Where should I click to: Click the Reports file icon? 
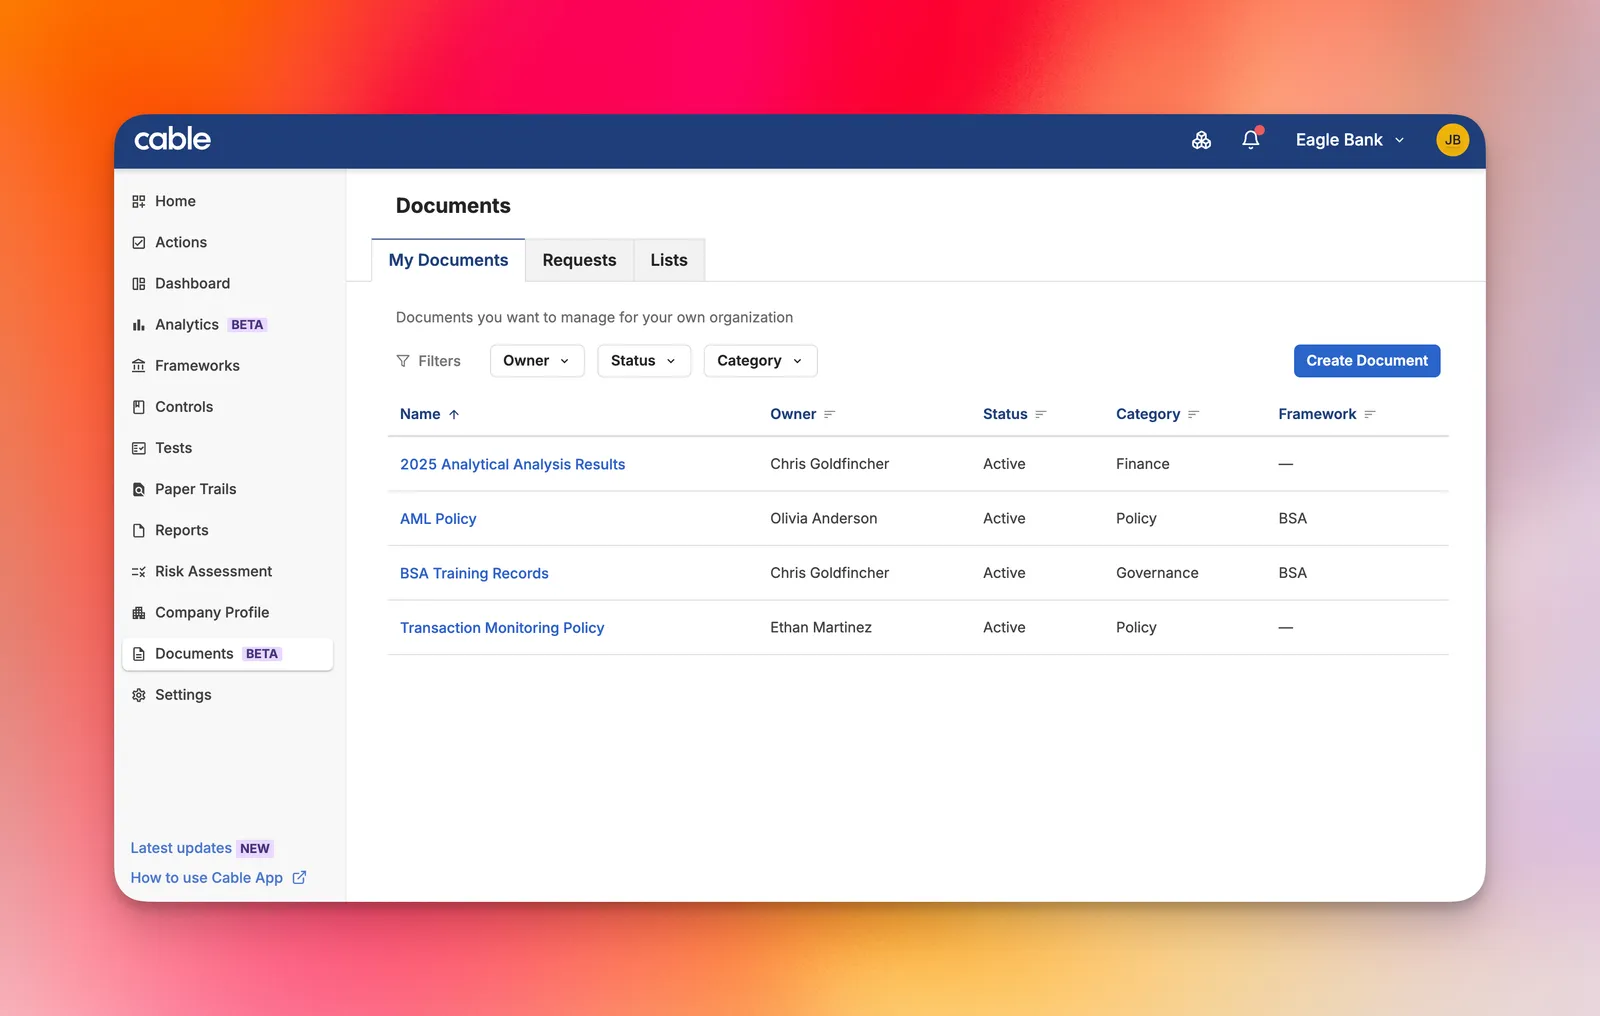point(139,531)
